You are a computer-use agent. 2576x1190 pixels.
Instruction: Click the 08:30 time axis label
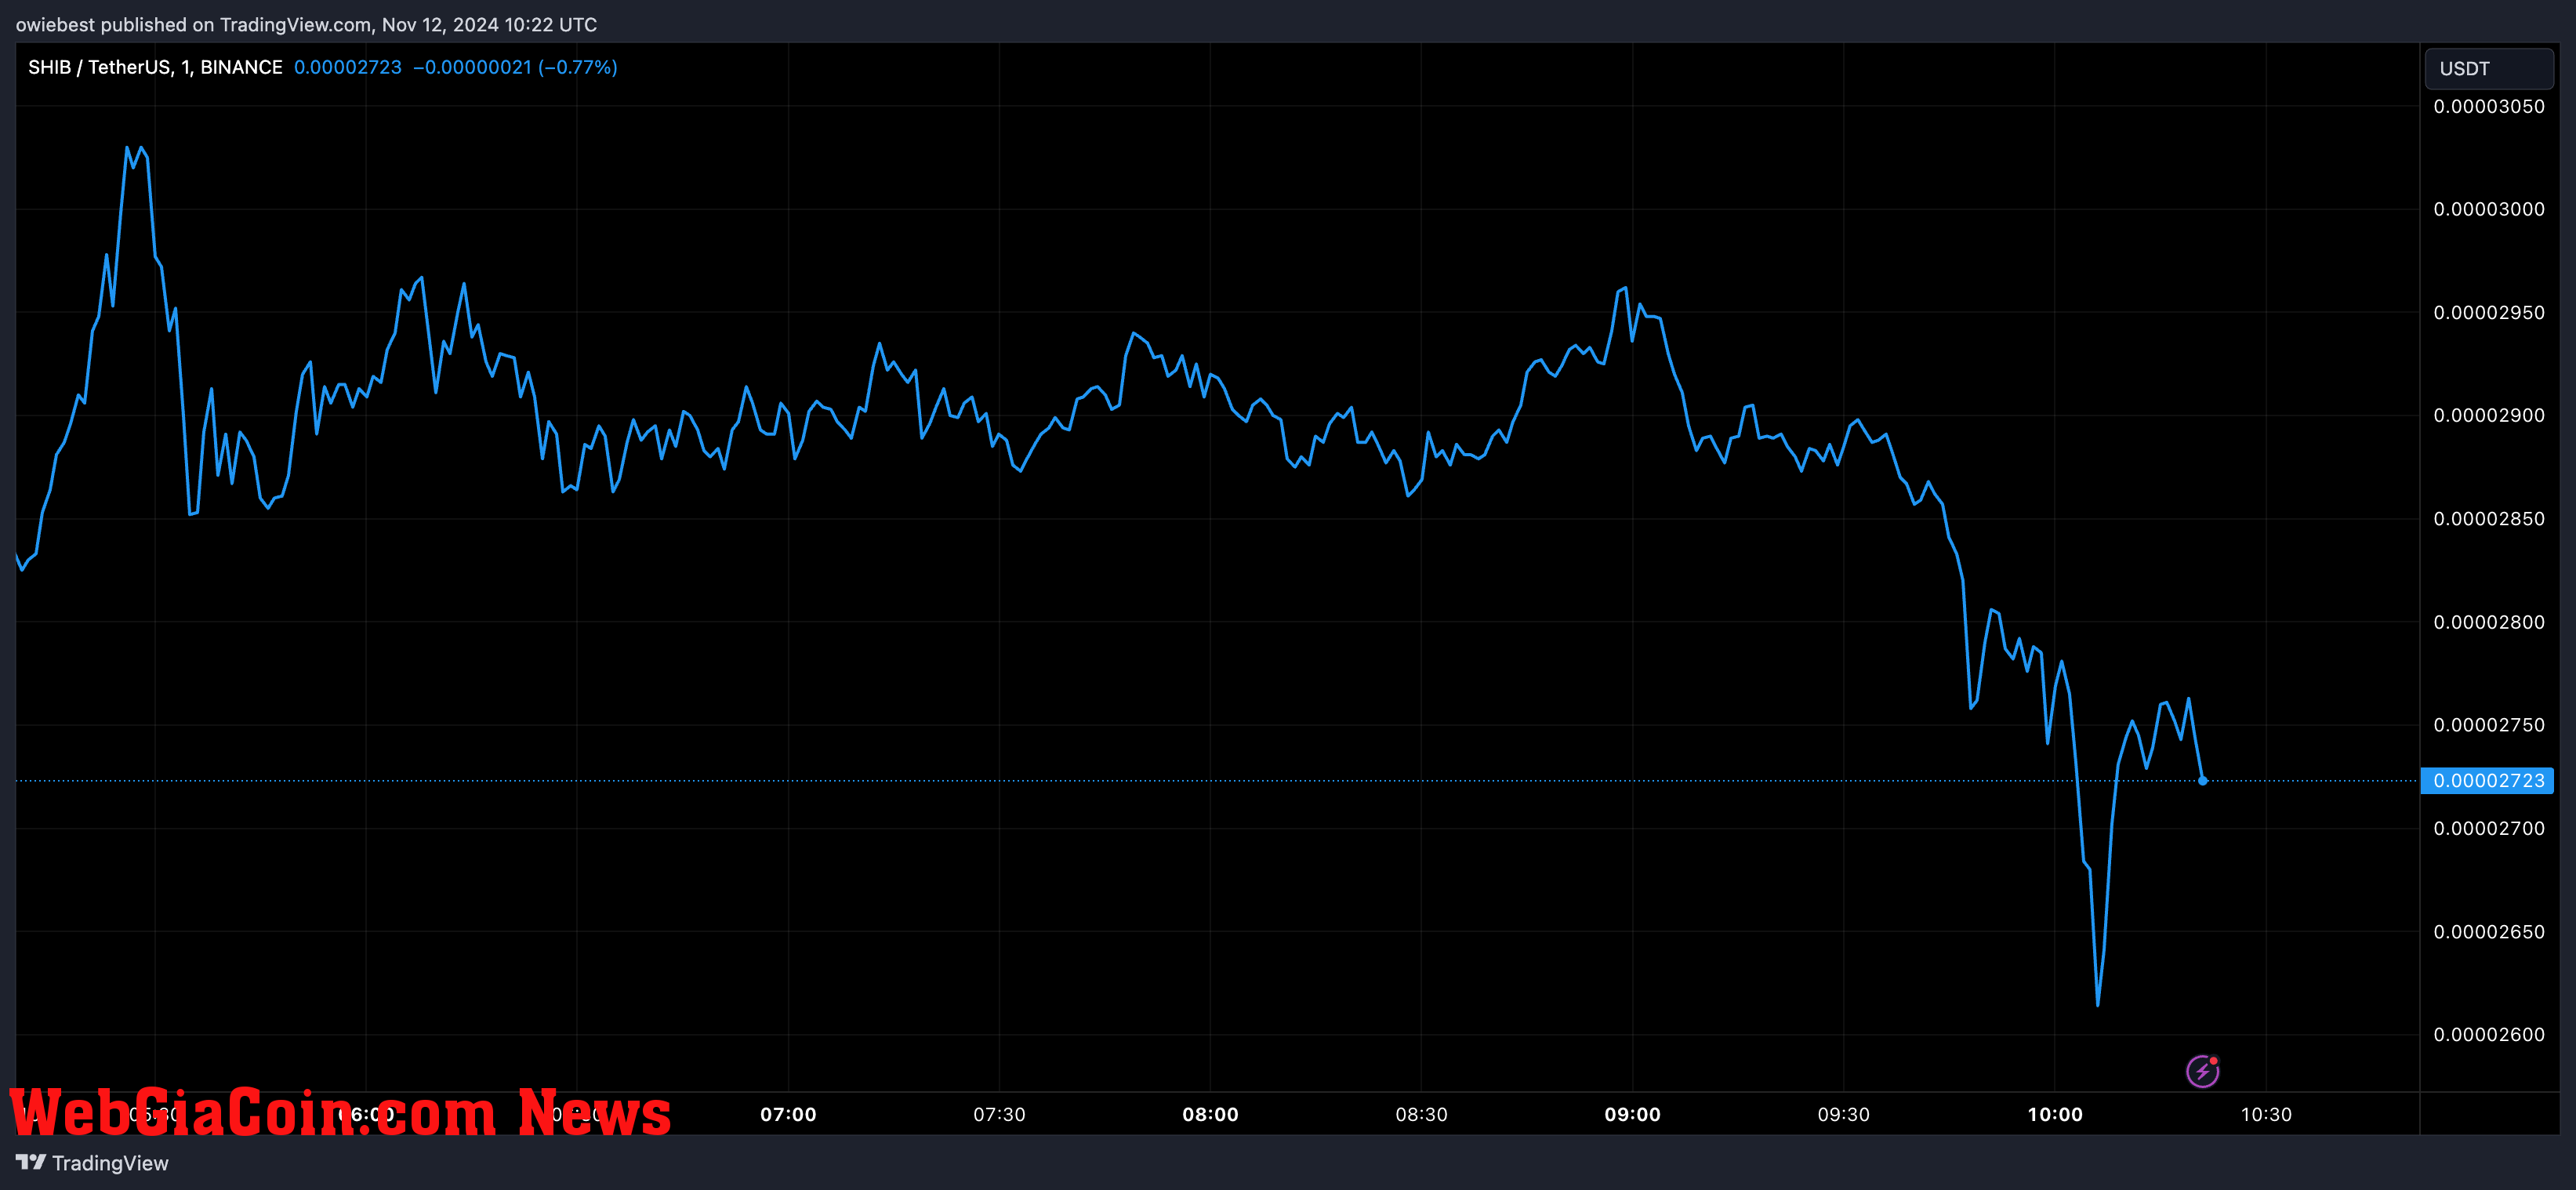pyautogui.click(x=1421, y=1114)
